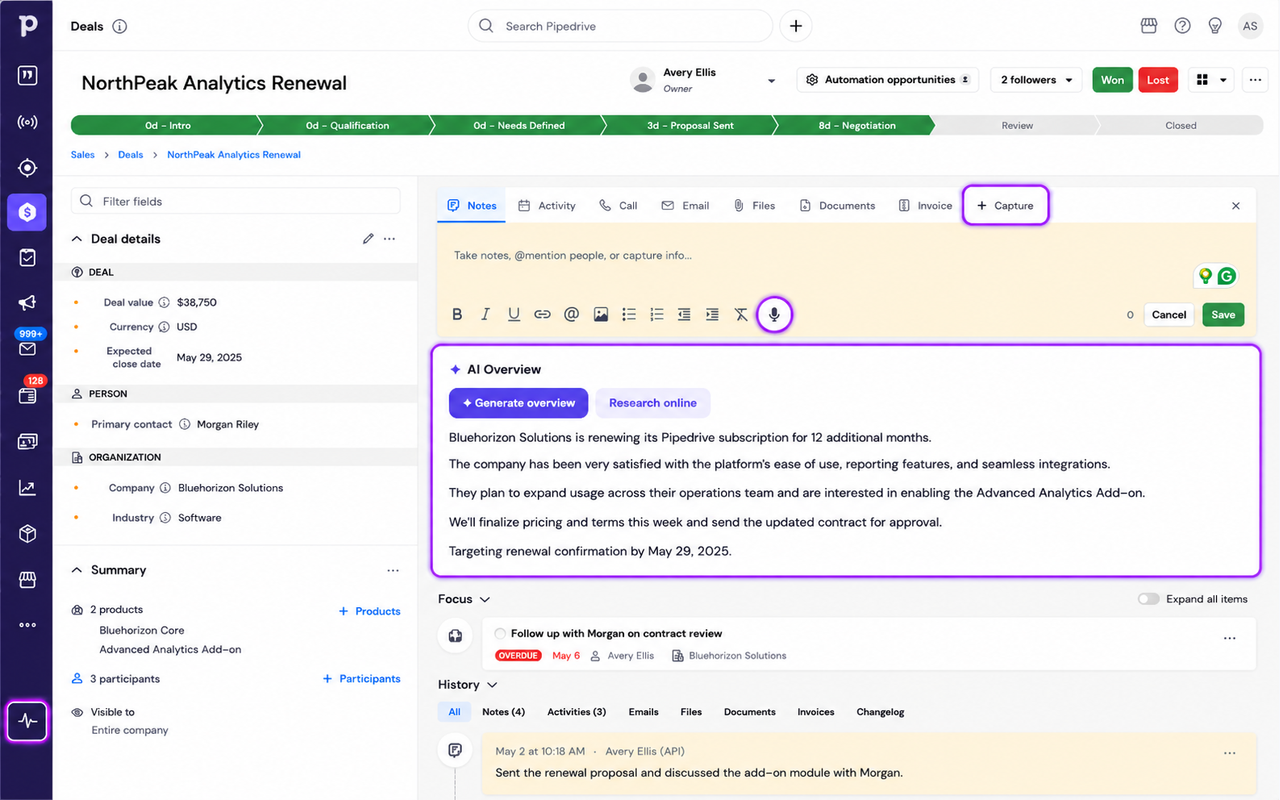Toggle bold formatting in note editor

point(457,314)
